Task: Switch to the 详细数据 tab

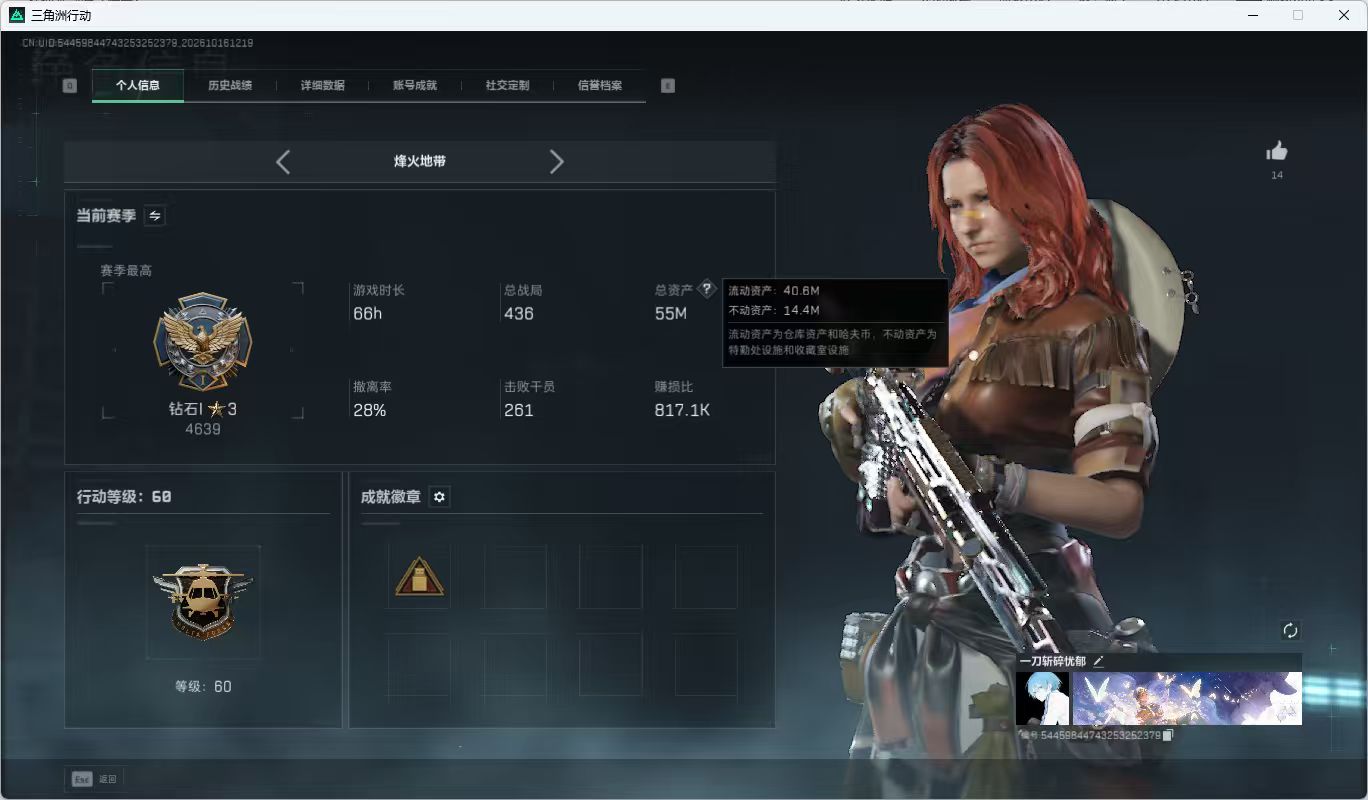Action: pyautogui.click(x=323, y=86)
